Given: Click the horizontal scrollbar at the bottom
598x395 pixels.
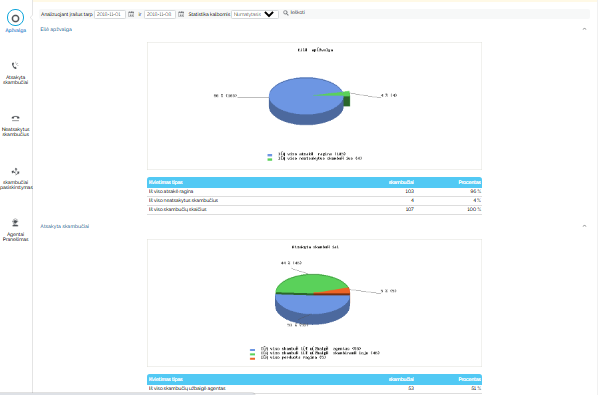Looking at the screenshot, I should click(x=127, y=393).
